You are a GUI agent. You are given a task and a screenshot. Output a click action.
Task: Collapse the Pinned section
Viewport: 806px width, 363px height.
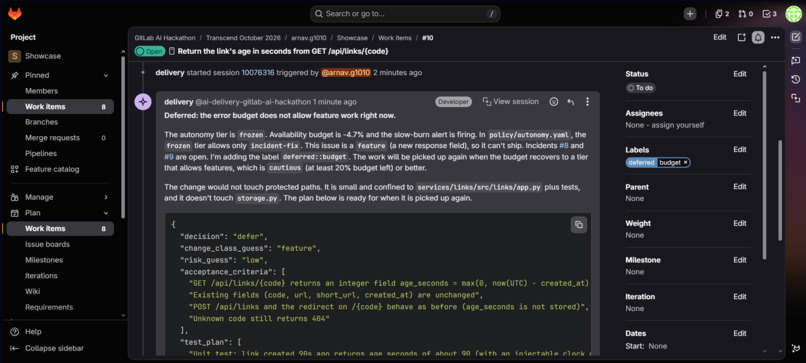click(x=106, y=76)
